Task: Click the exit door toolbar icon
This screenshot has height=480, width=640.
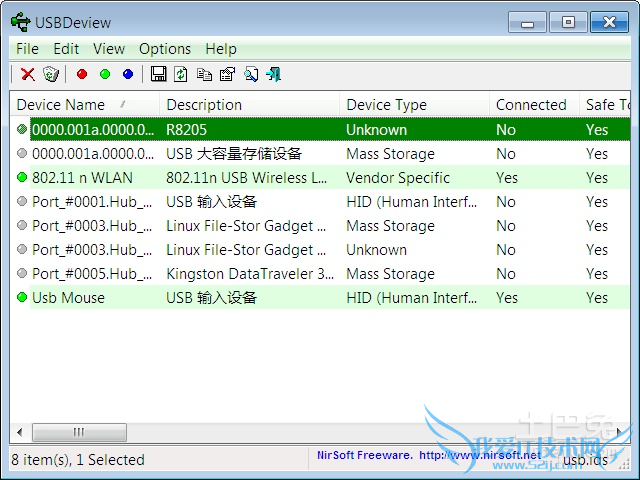Action: [x=273, y=74]
